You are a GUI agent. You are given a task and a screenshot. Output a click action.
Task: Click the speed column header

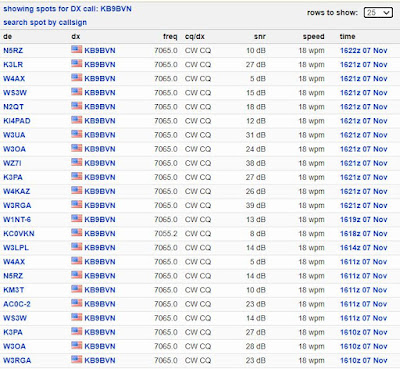[313, 37]
